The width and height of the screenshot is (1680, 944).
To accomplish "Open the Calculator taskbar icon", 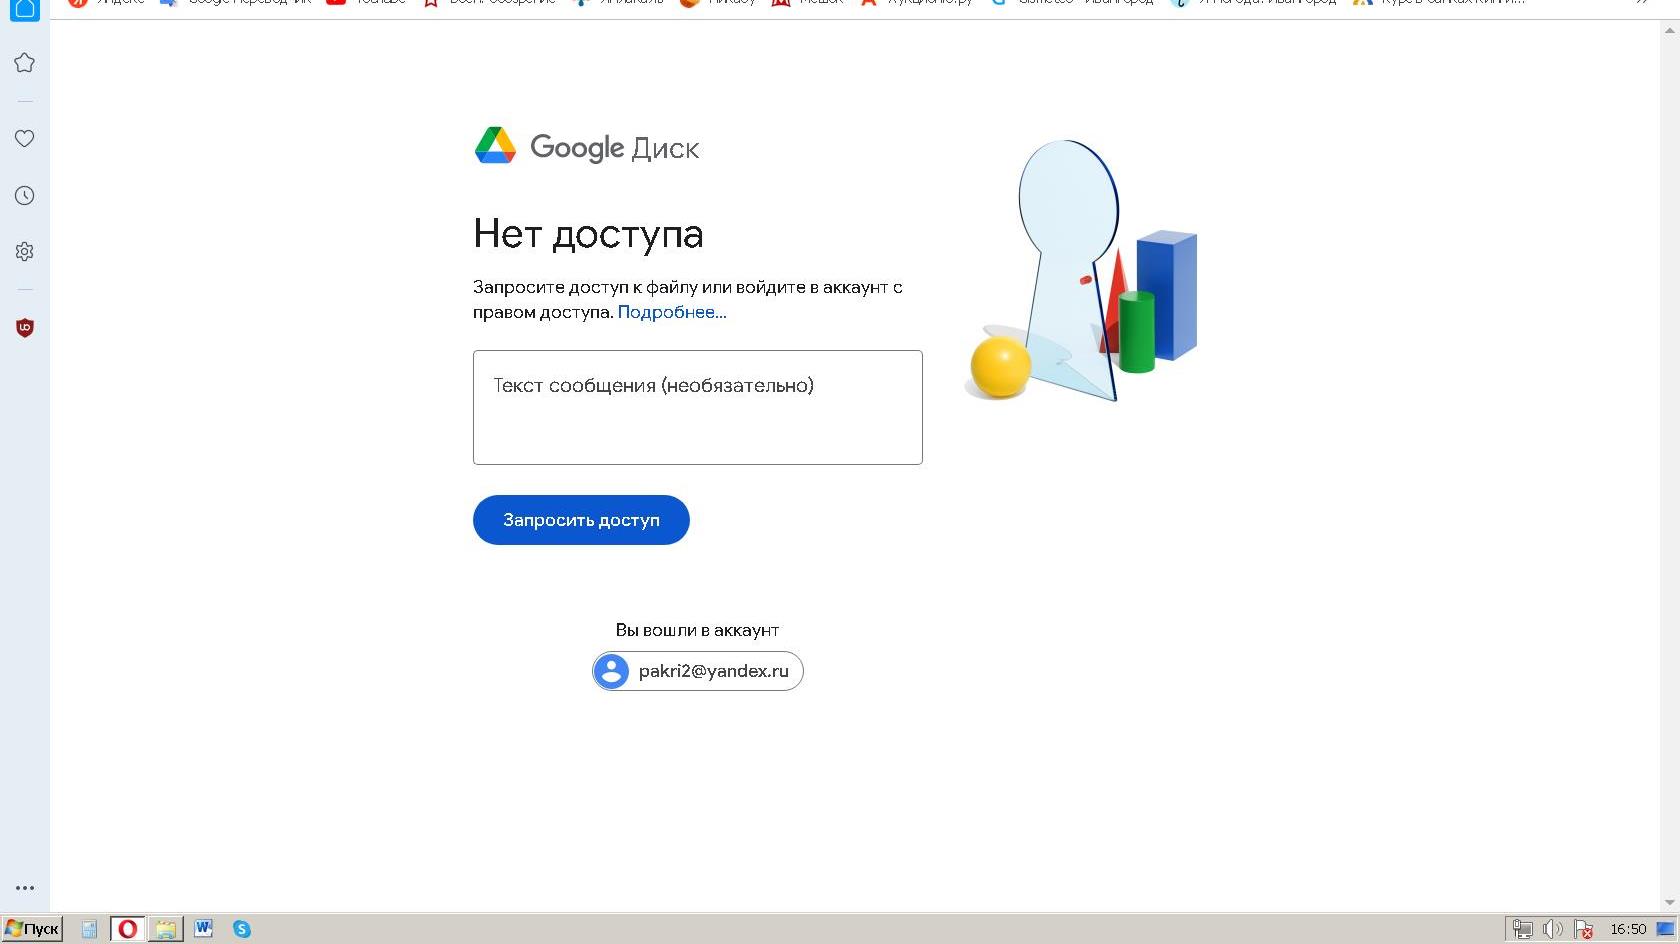I will (x=89, y=929).
